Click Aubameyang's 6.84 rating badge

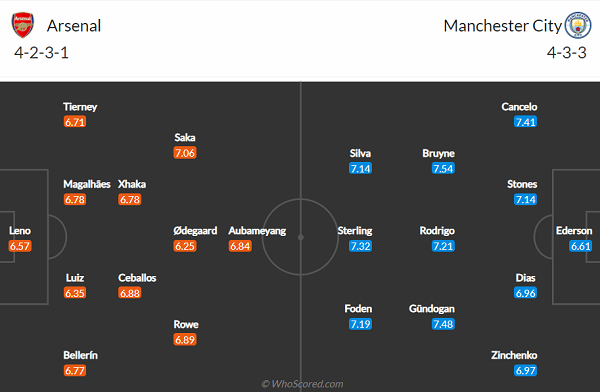click(x=240, y=246)
